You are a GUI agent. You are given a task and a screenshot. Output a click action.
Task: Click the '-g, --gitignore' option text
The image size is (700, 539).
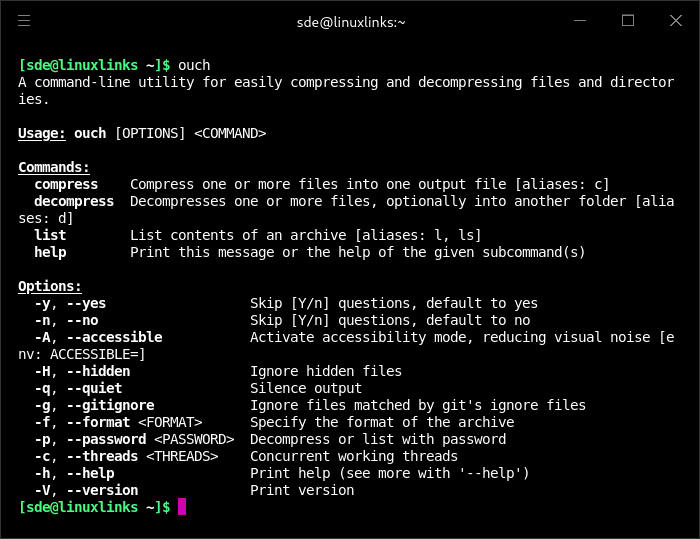[94, 405]
